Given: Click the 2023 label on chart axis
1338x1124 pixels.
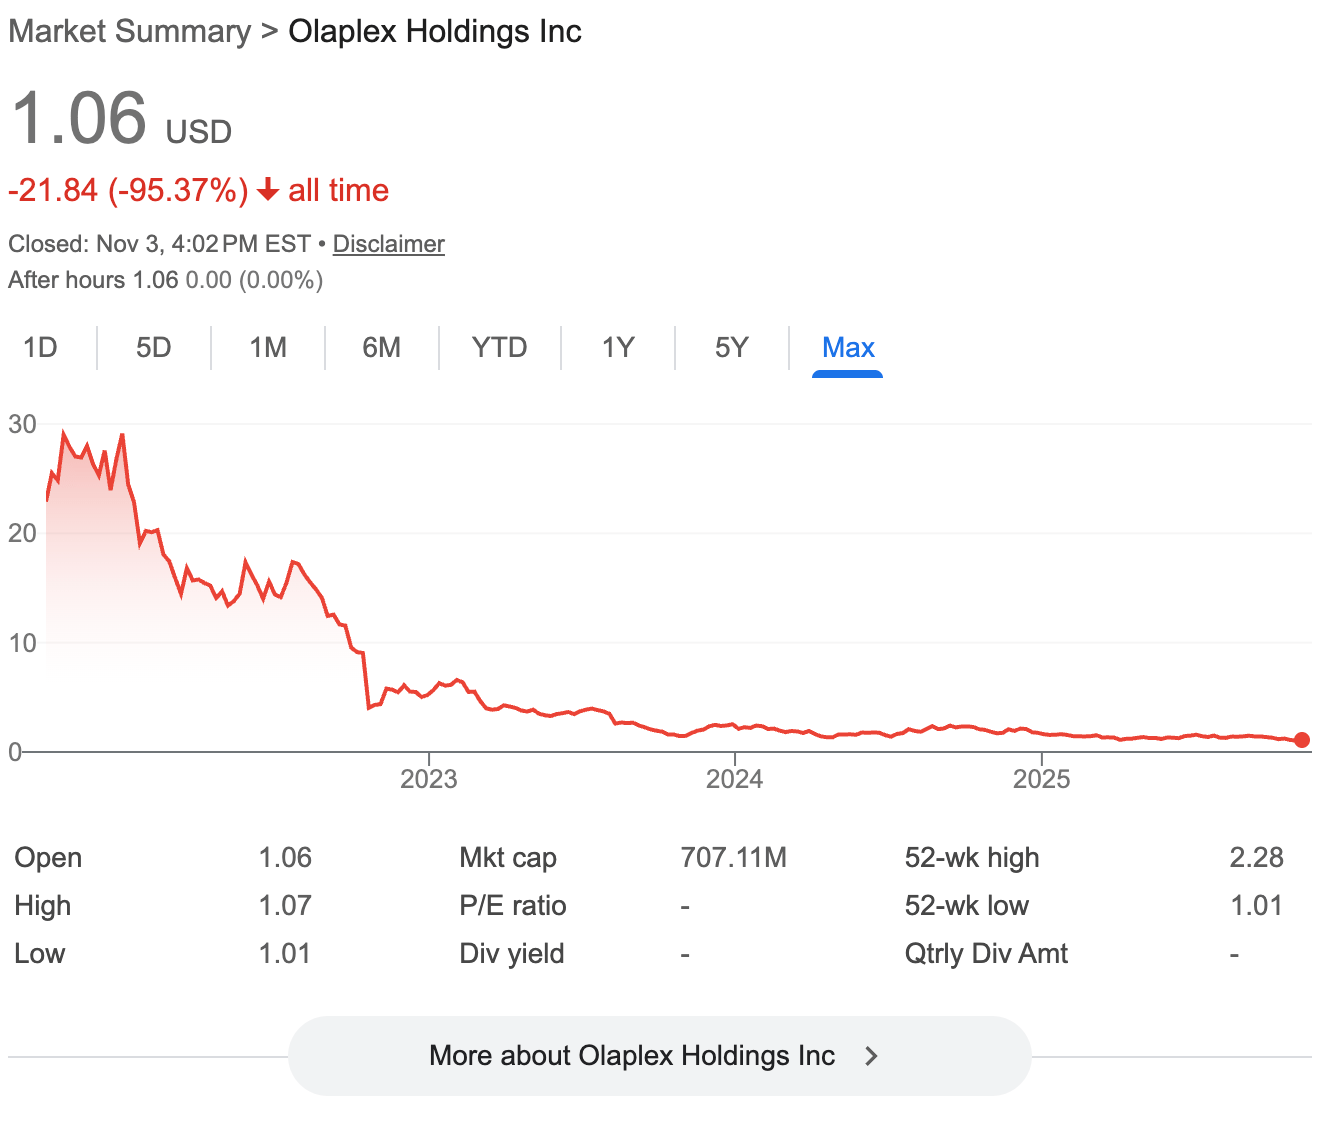Looking at the screenshot, I should [x=428, y=780].
